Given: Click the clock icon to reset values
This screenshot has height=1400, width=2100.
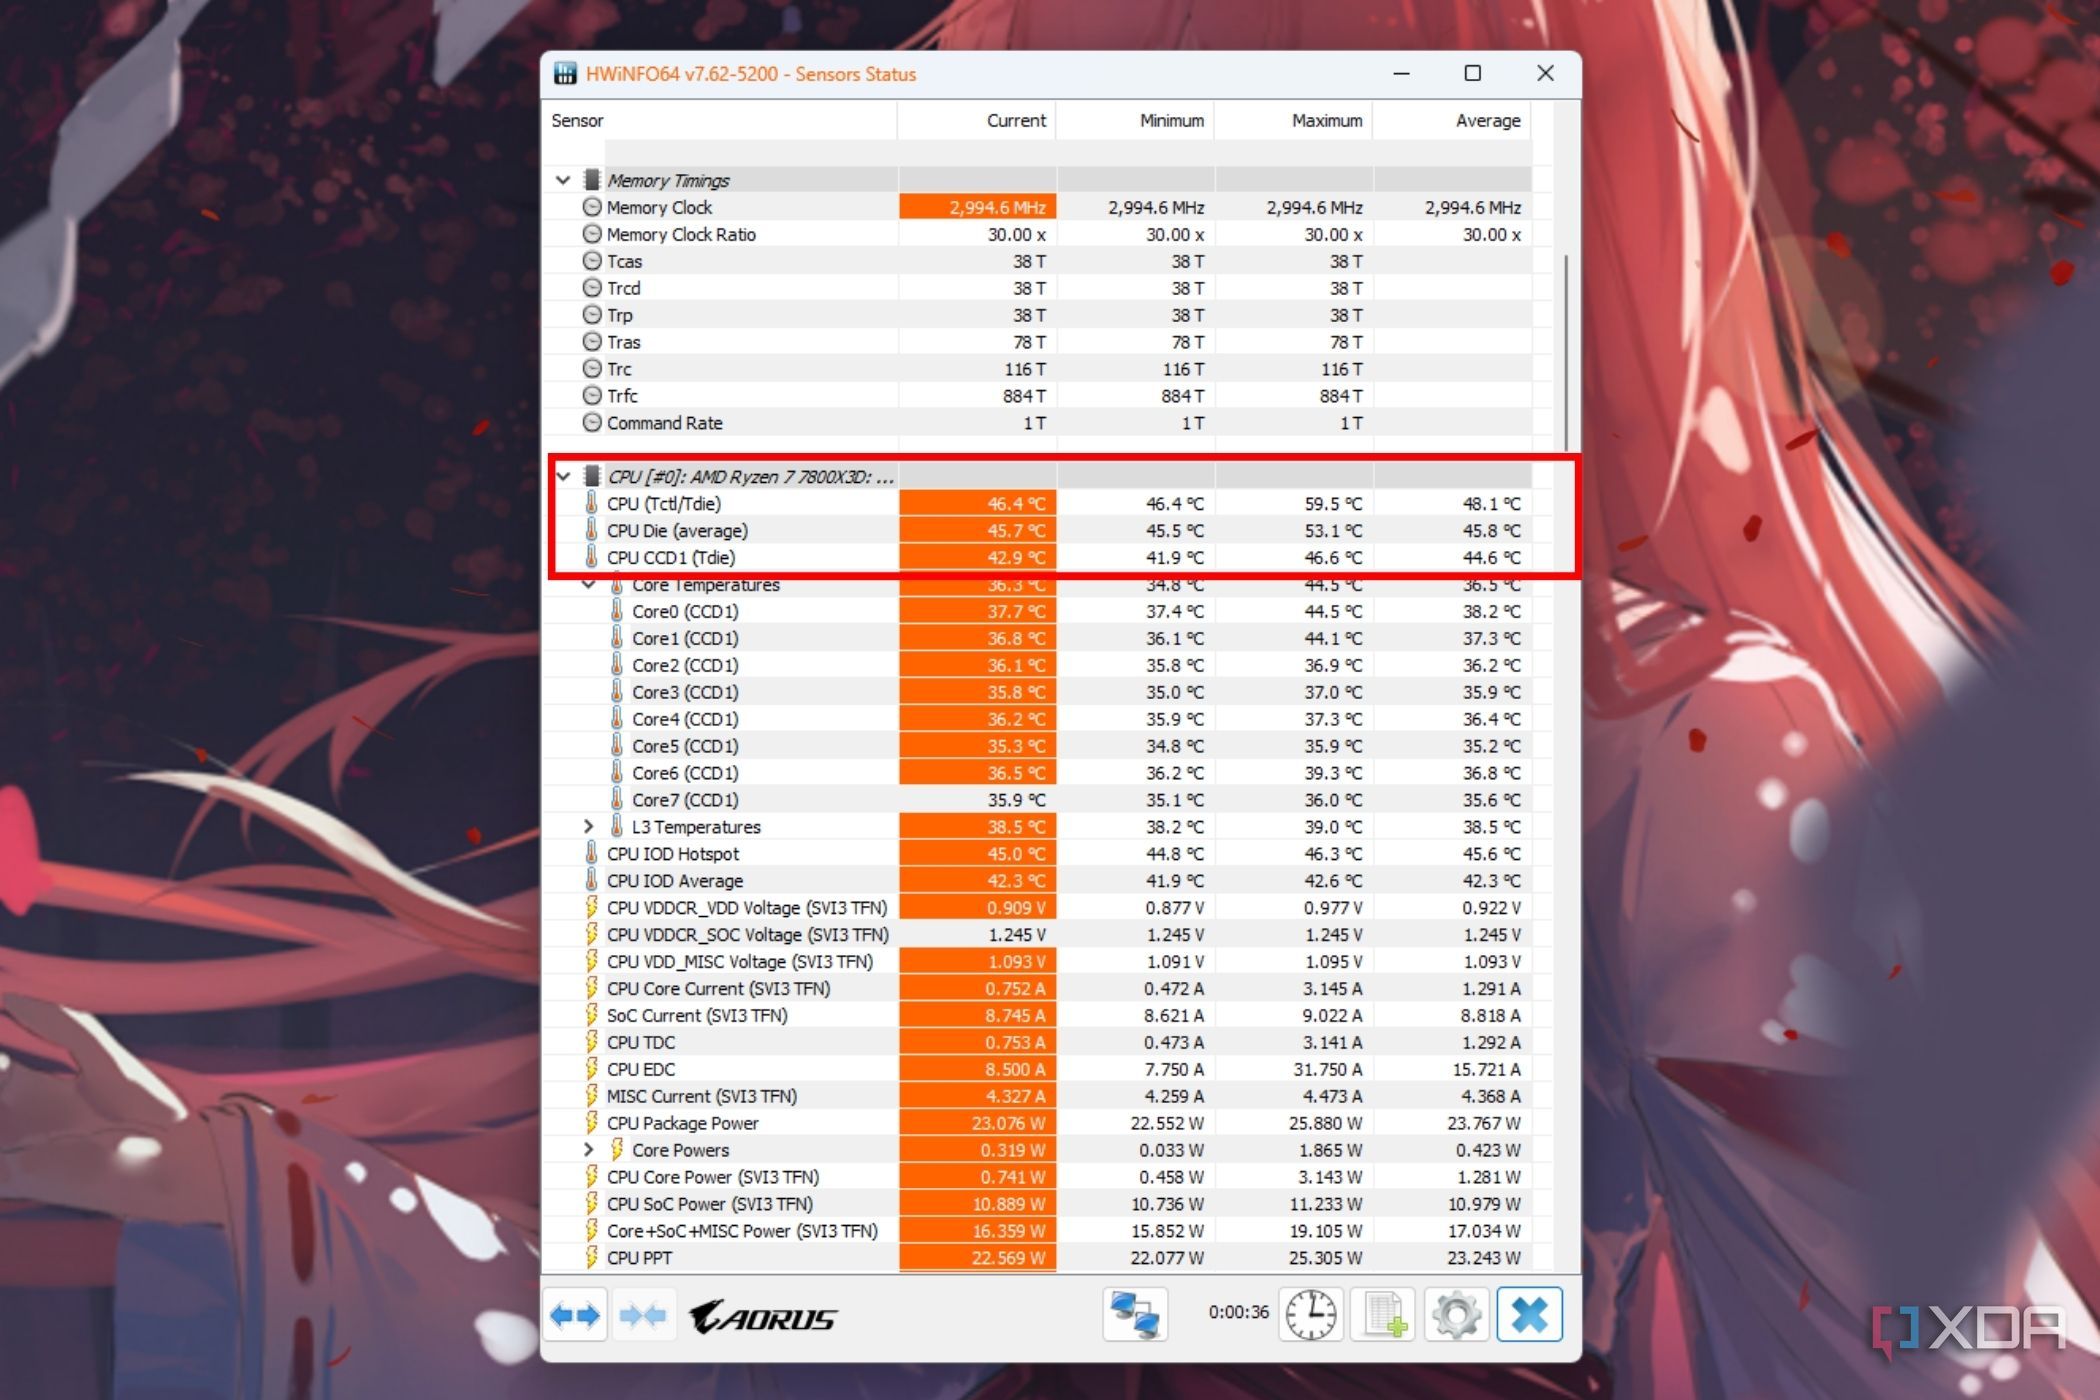Looking at the screenshot, I should coord(1310,1315).
